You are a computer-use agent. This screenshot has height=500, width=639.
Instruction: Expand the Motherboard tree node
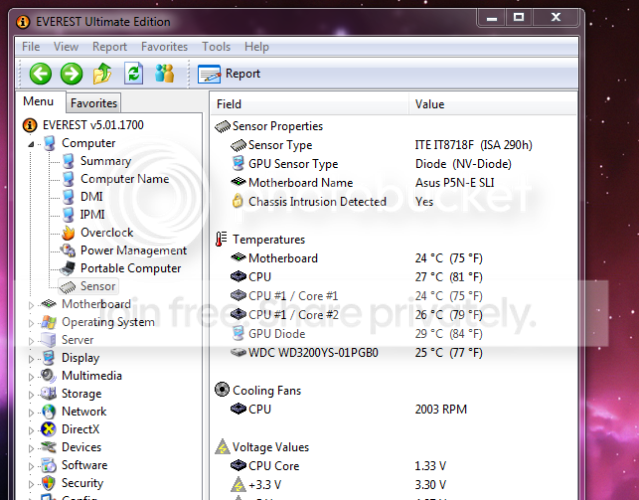[x=31, y=304]
